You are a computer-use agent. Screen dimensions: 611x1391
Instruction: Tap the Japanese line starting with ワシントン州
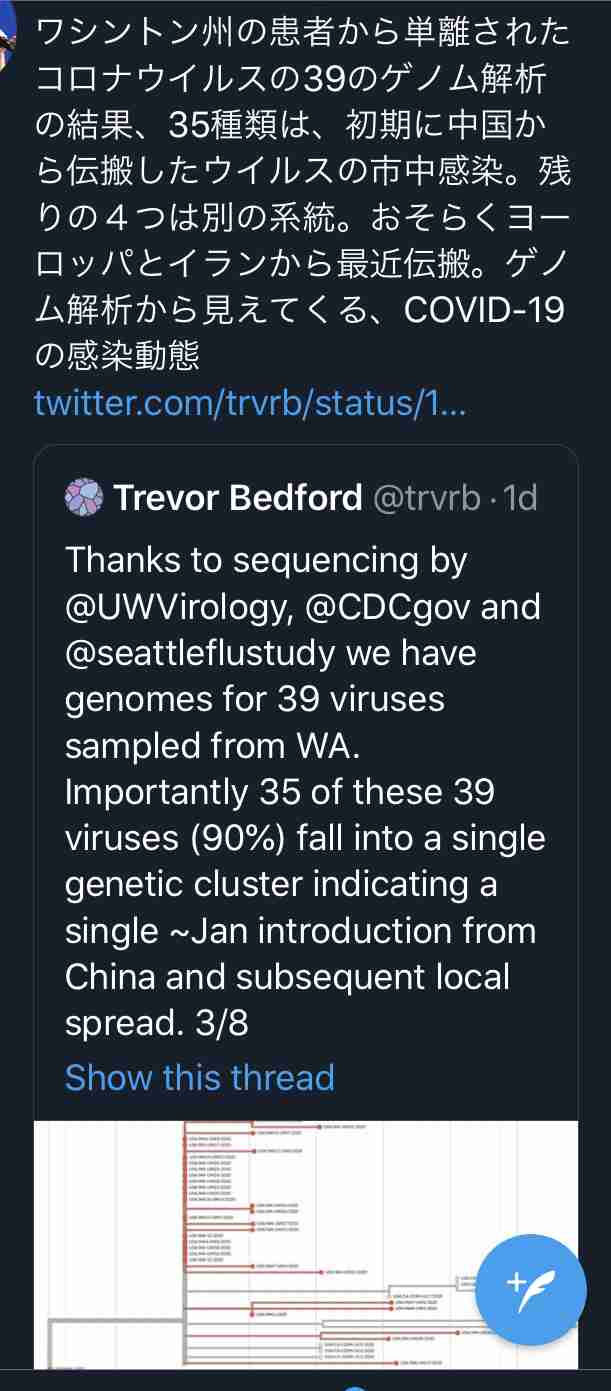[300, 33]
